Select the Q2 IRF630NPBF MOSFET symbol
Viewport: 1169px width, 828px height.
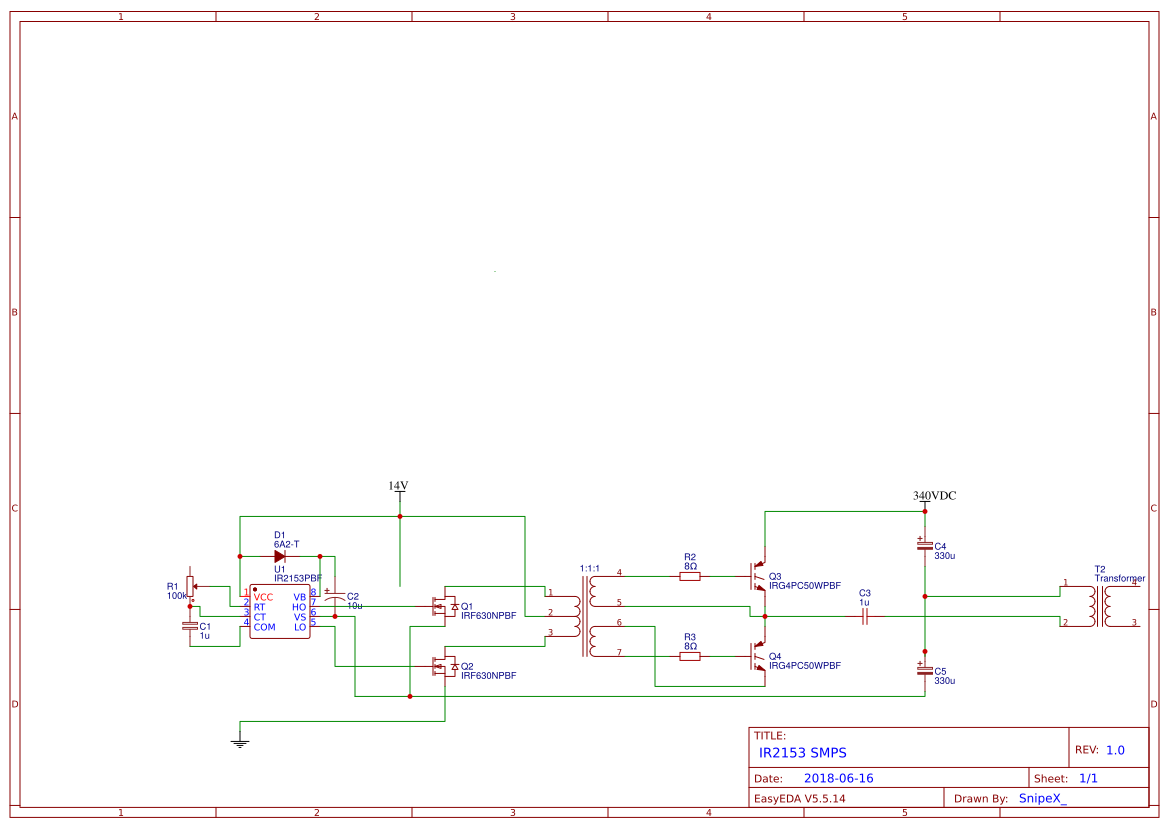(x=446, y=667)
